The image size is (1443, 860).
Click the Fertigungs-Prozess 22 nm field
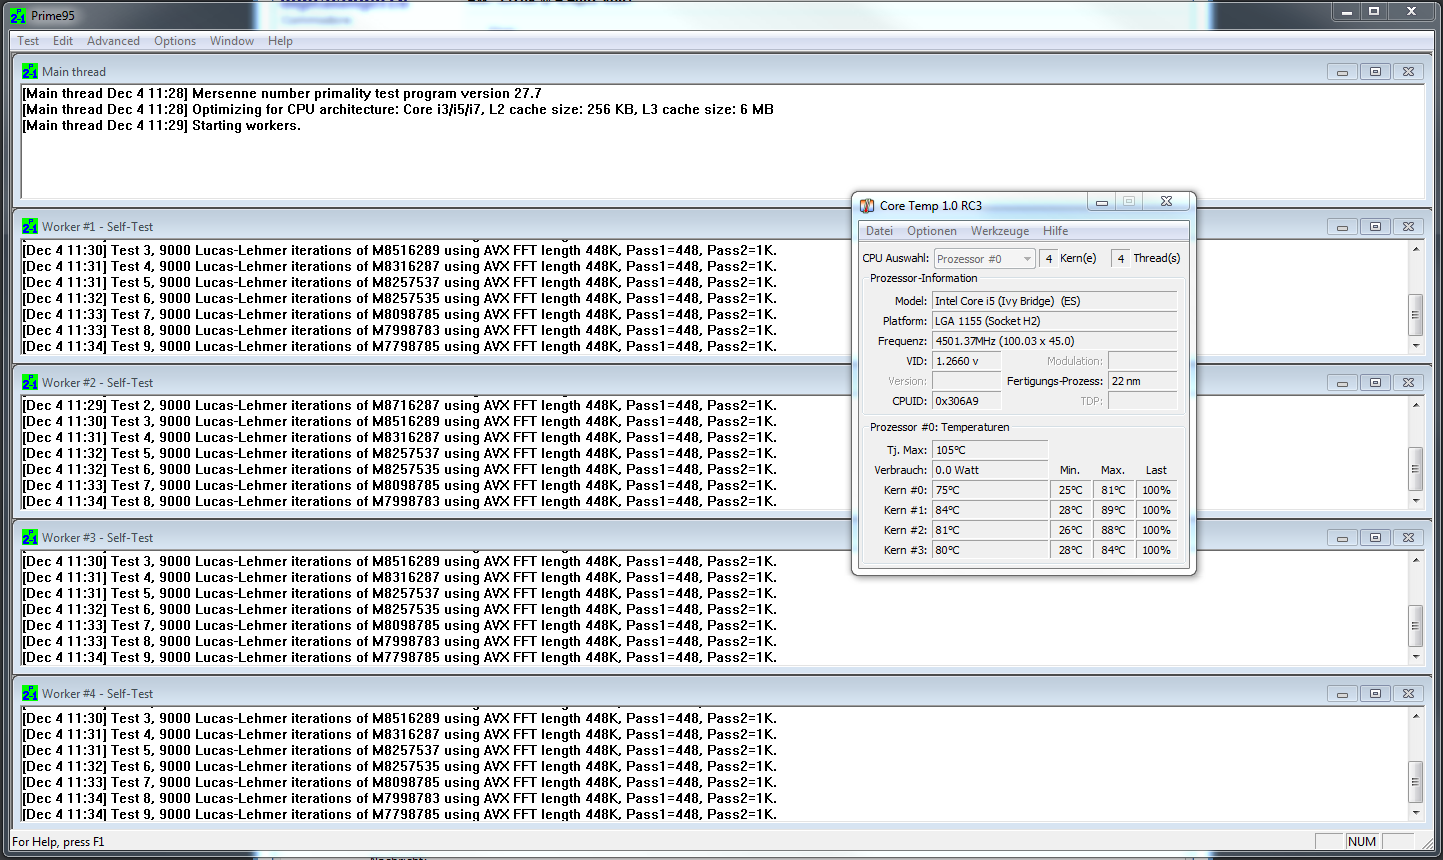point(1143,381)
